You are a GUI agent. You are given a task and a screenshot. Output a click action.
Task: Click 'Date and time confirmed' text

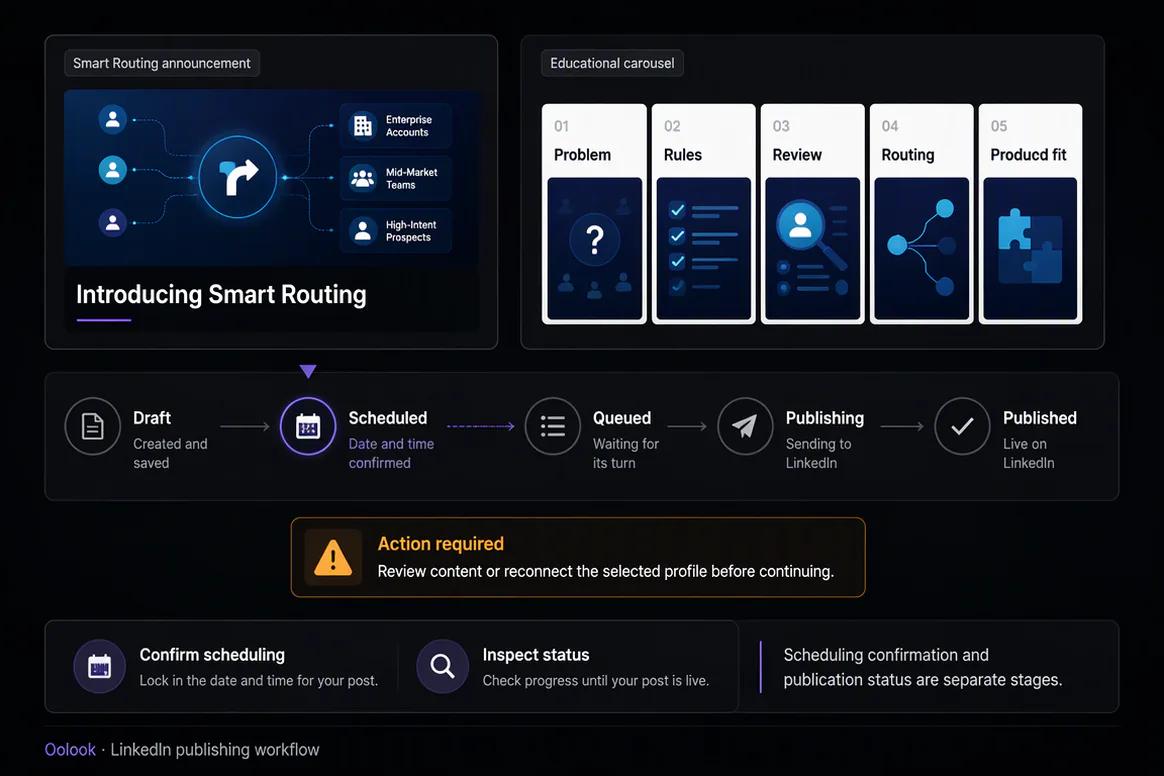click(391, 453)
